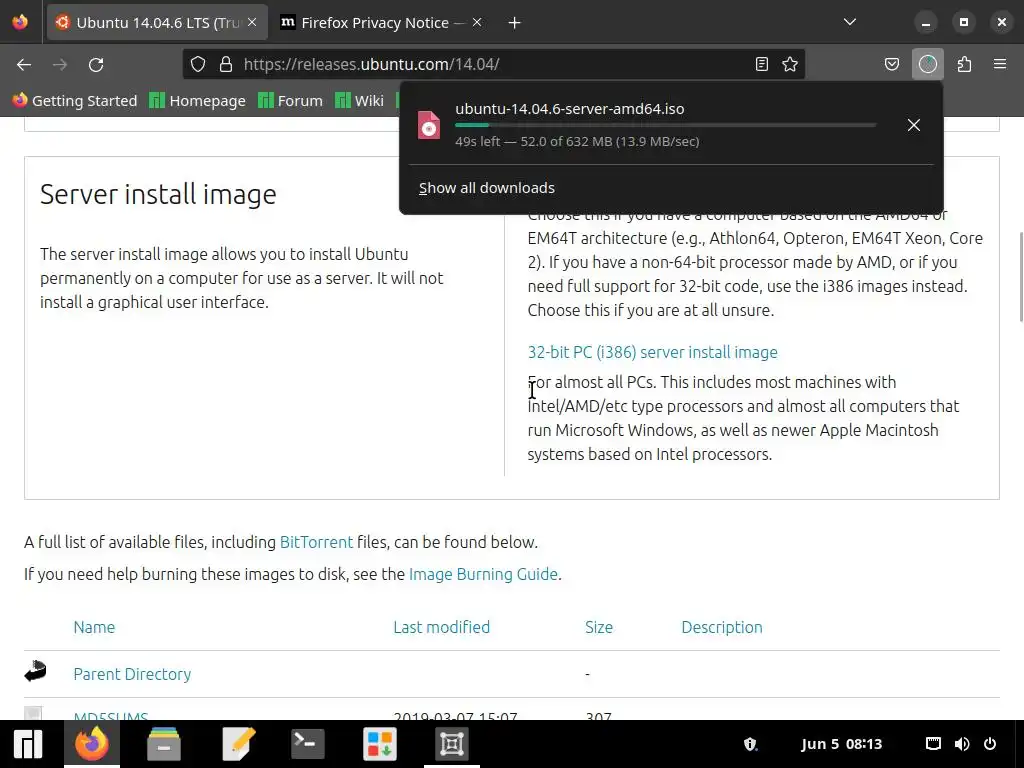This screenshot has height=768, width=1024.
Task: Open the software manager taskbar icon
Action: click(x=379, y=744)
